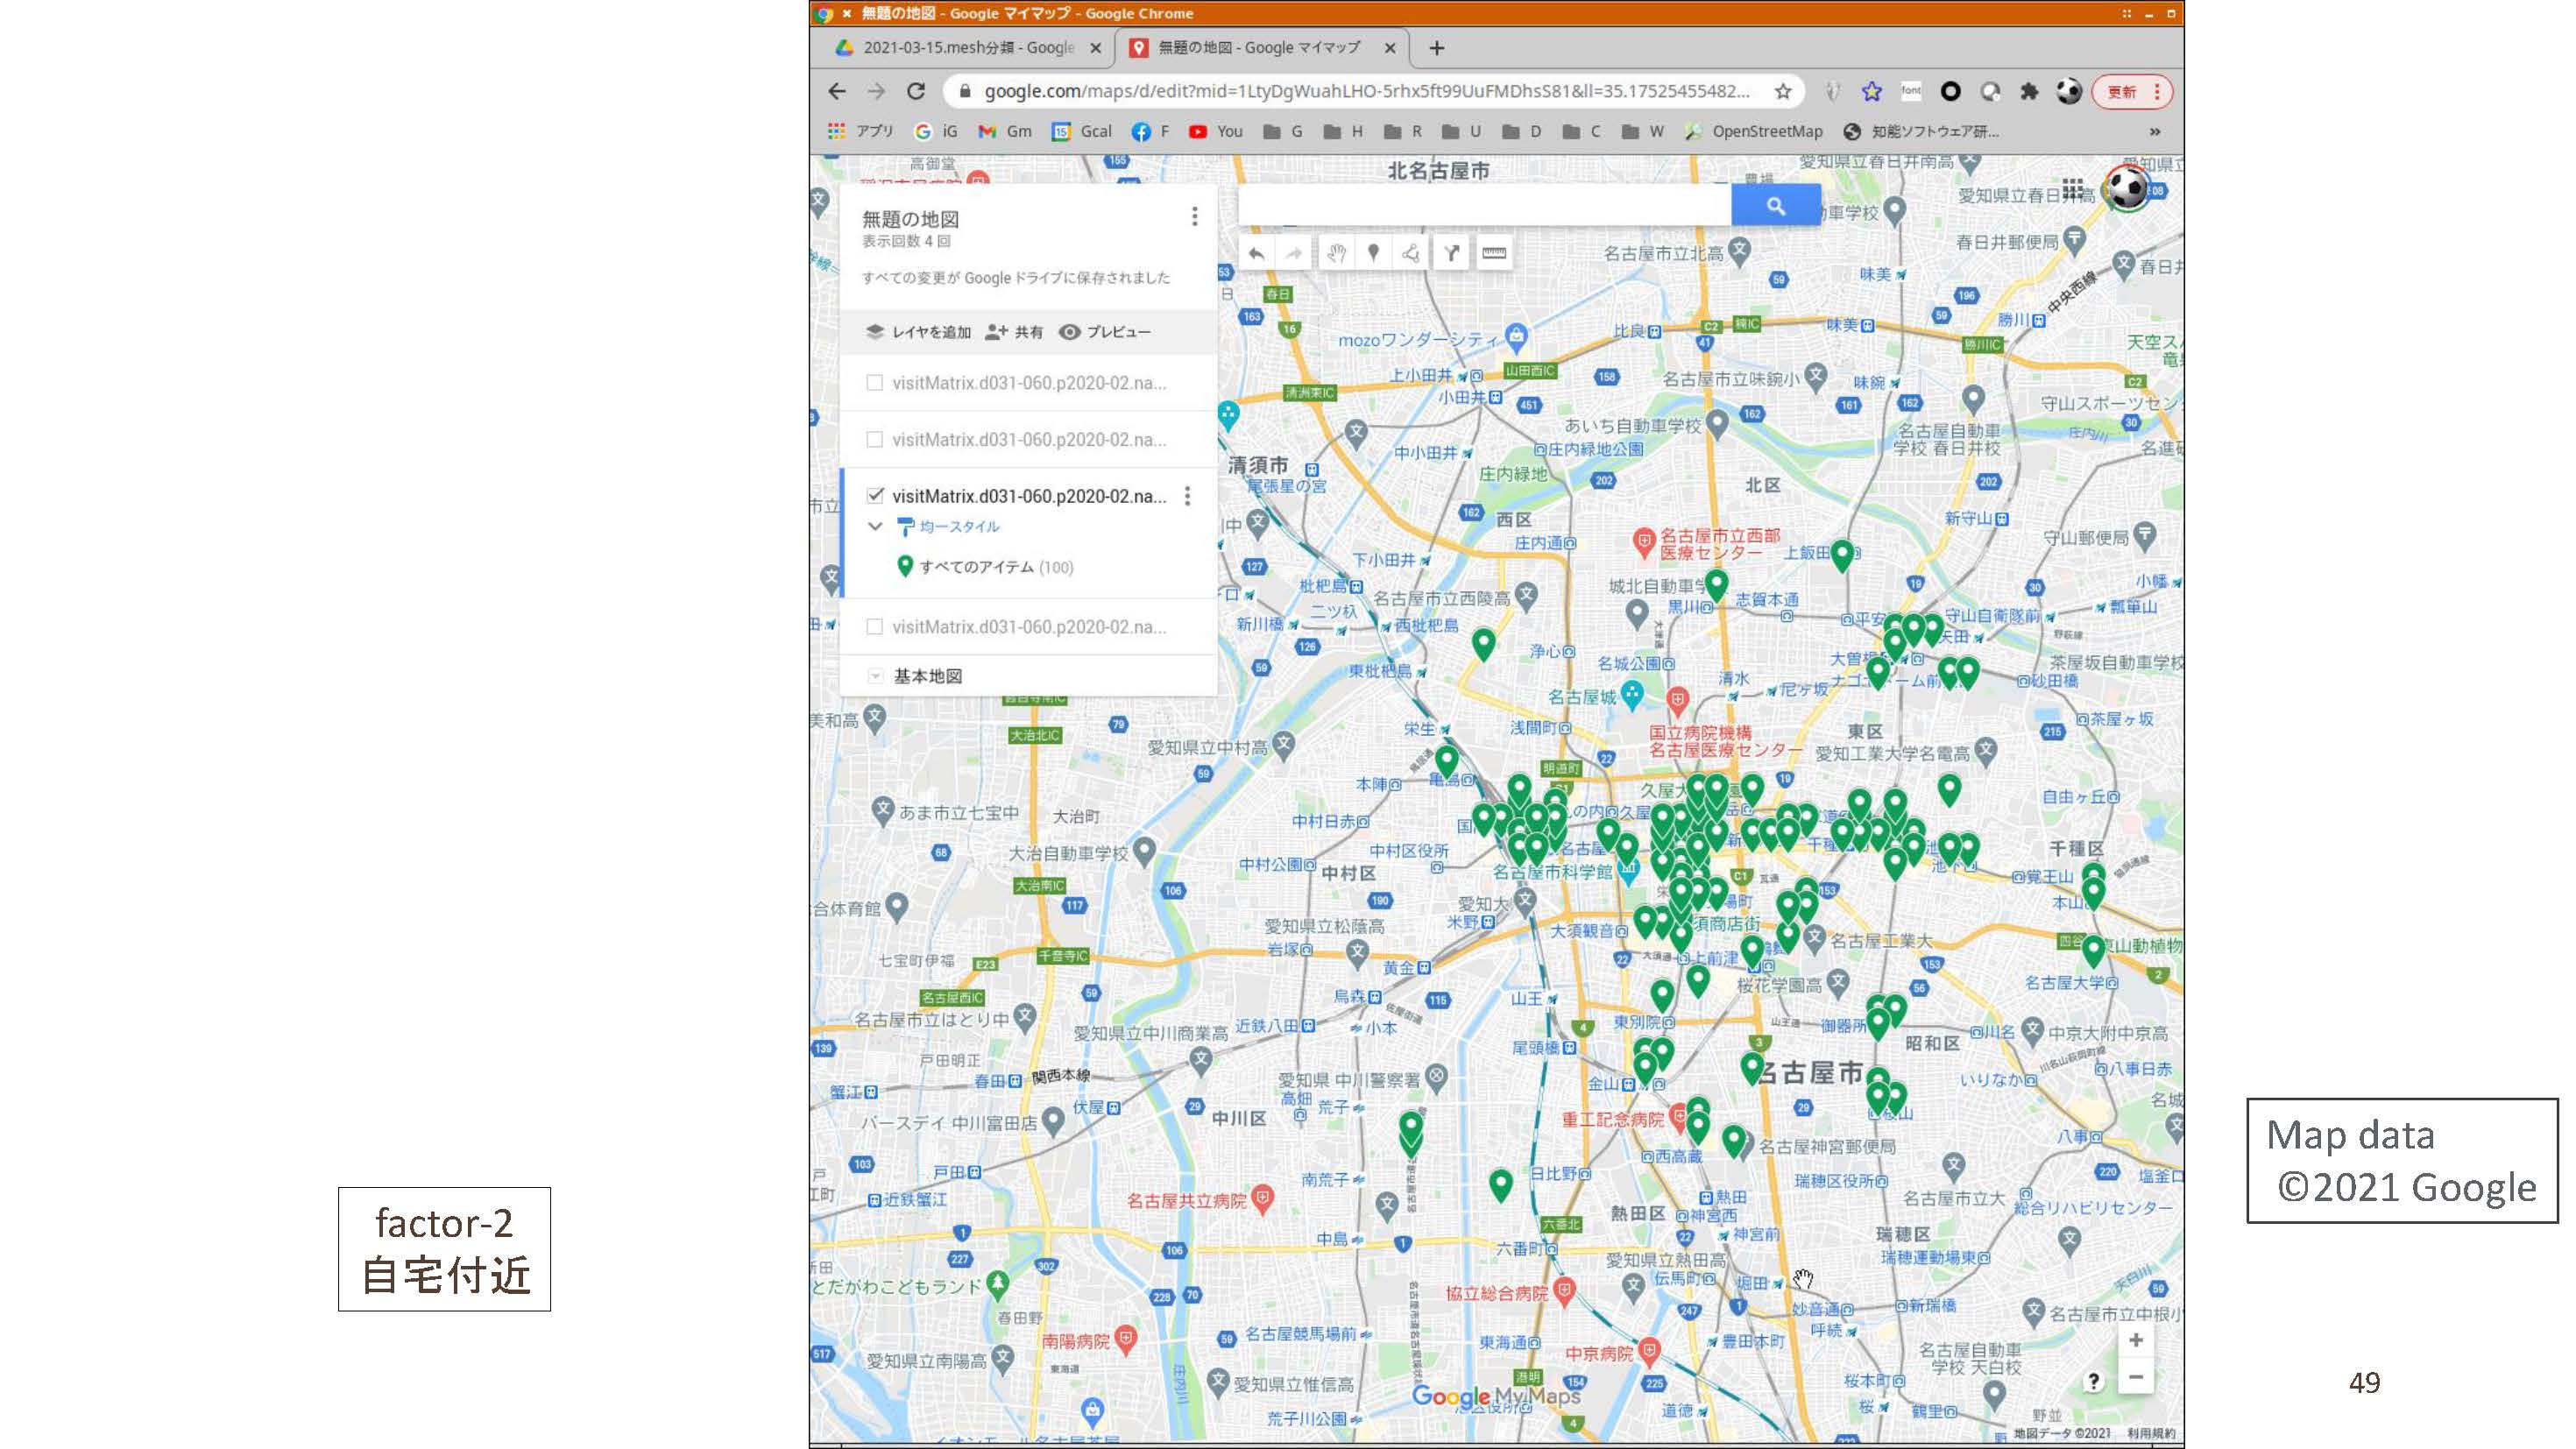Select すべてのアイテム (100) entry

996,567
